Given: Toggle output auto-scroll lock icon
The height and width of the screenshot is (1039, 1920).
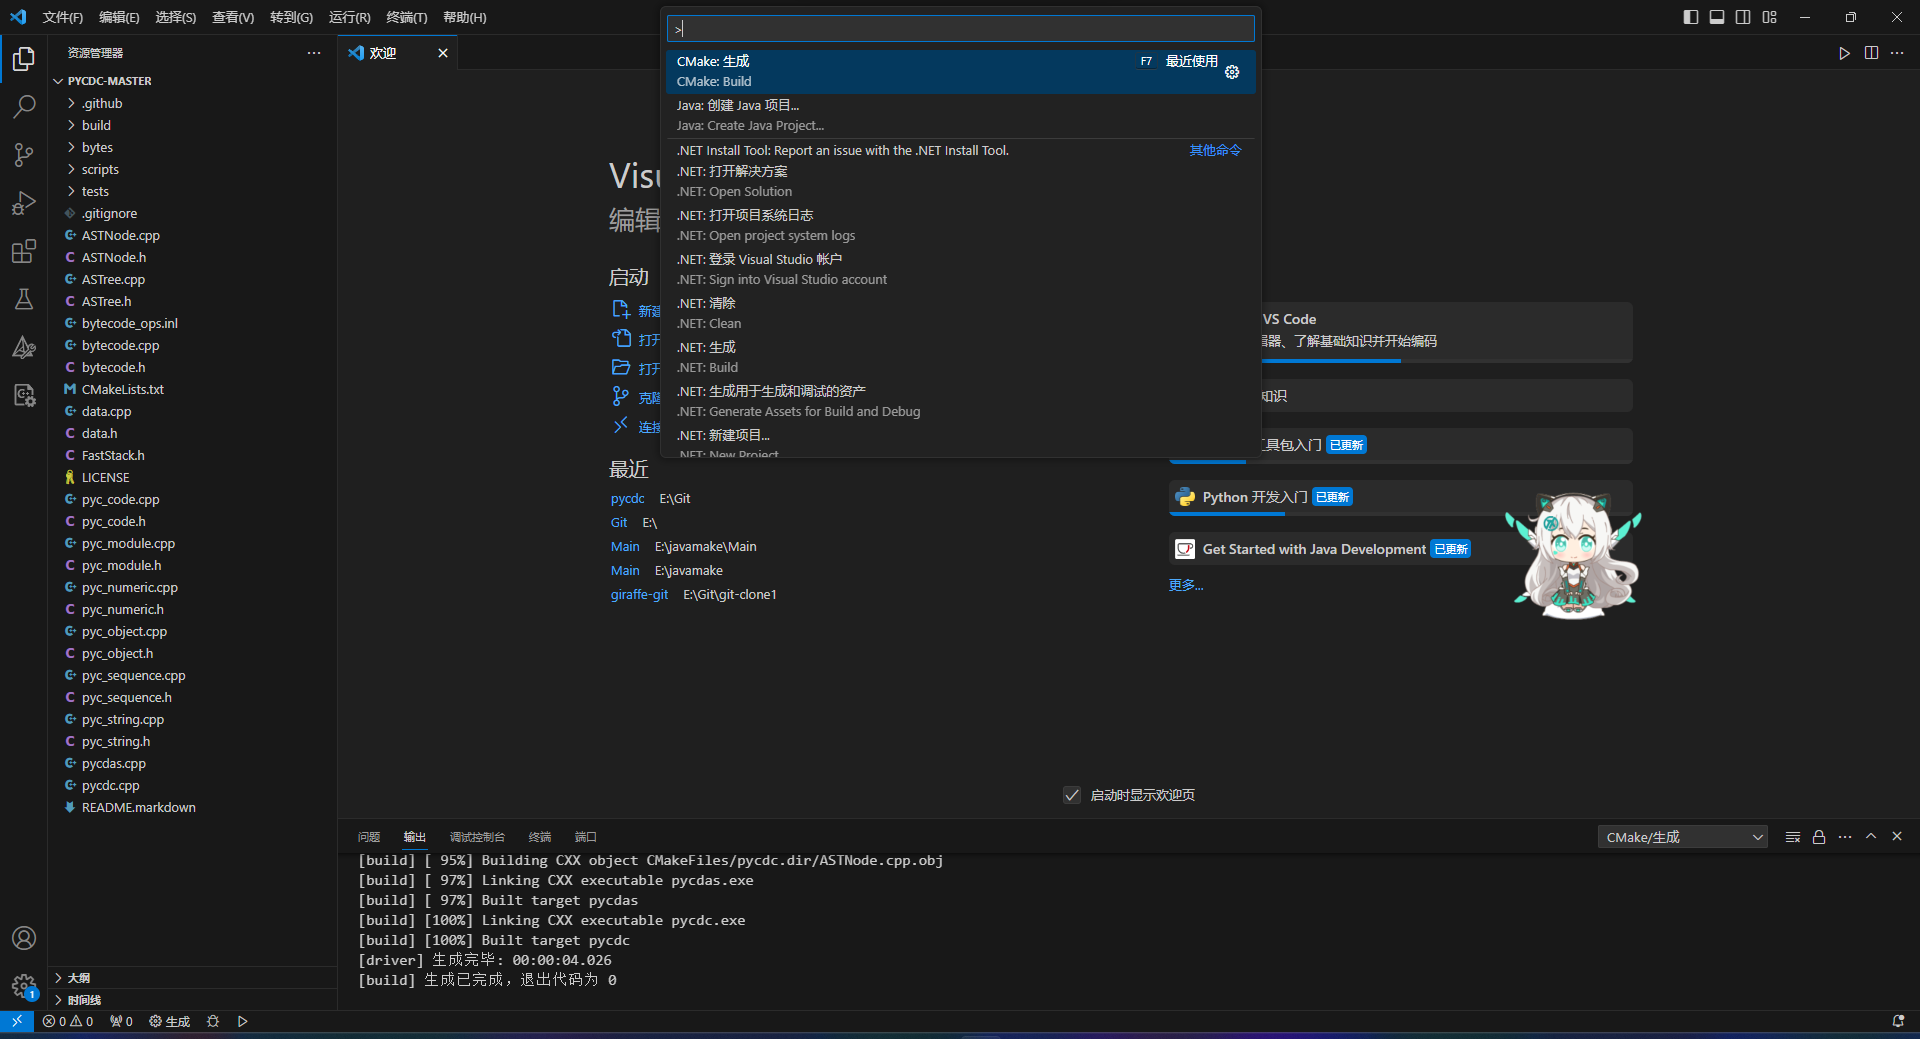Looking at the screenshot, I should [x=1819, y=837].
